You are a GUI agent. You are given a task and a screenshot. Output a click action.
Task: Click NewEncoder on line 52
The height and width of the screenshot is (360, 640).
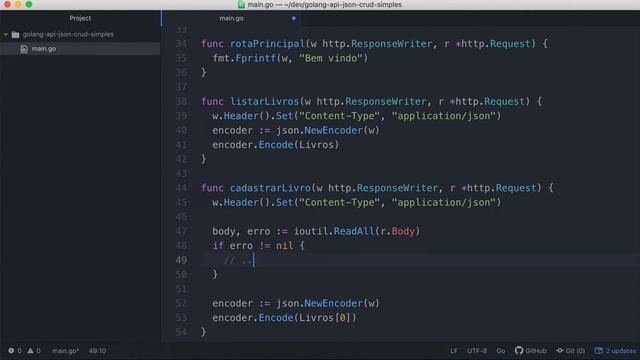(333, 303)
